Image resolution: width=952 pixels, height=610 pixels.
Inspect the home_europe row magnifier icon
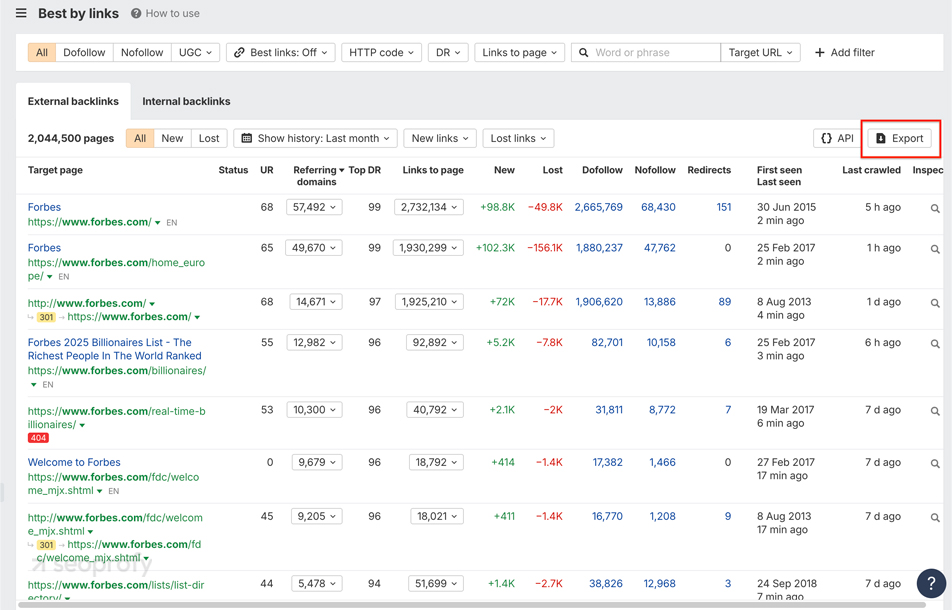(935, 249)
